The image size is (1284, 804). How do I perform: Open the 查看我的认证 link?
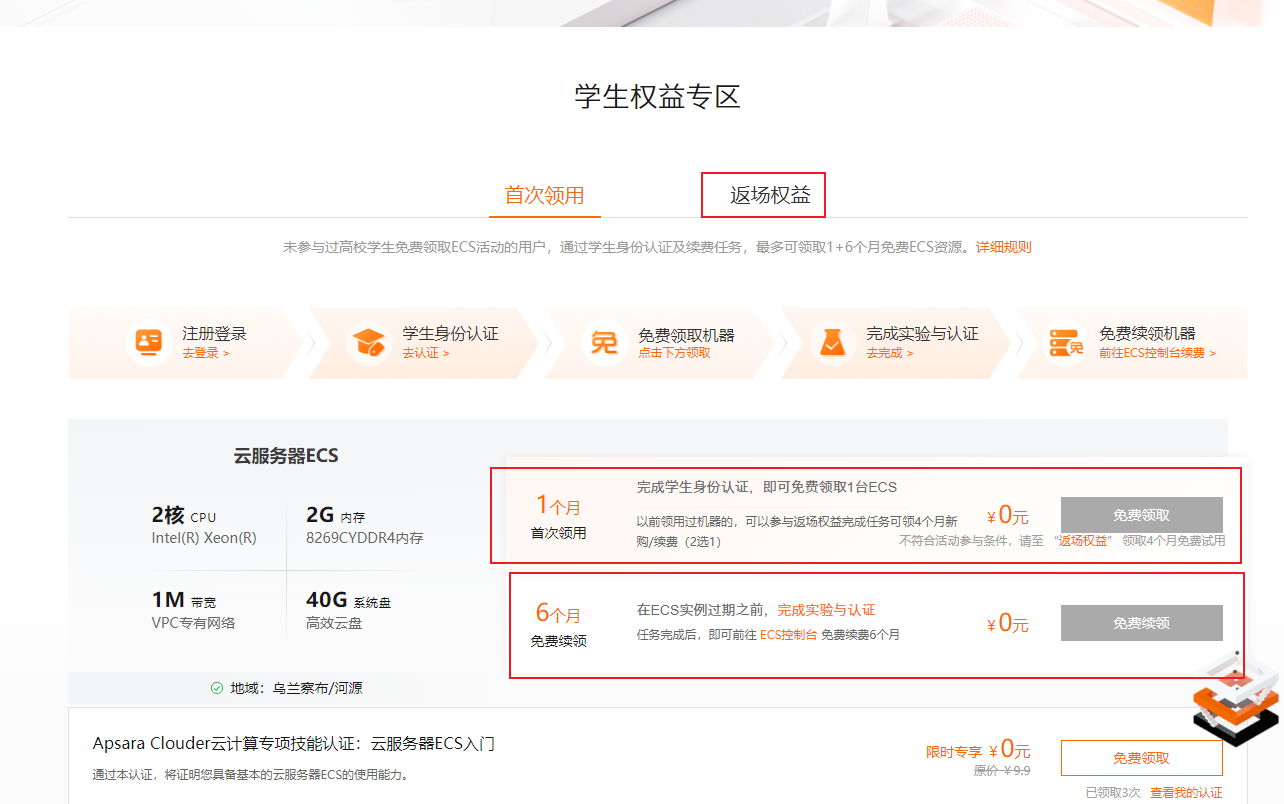click(x=1186, y=793)
